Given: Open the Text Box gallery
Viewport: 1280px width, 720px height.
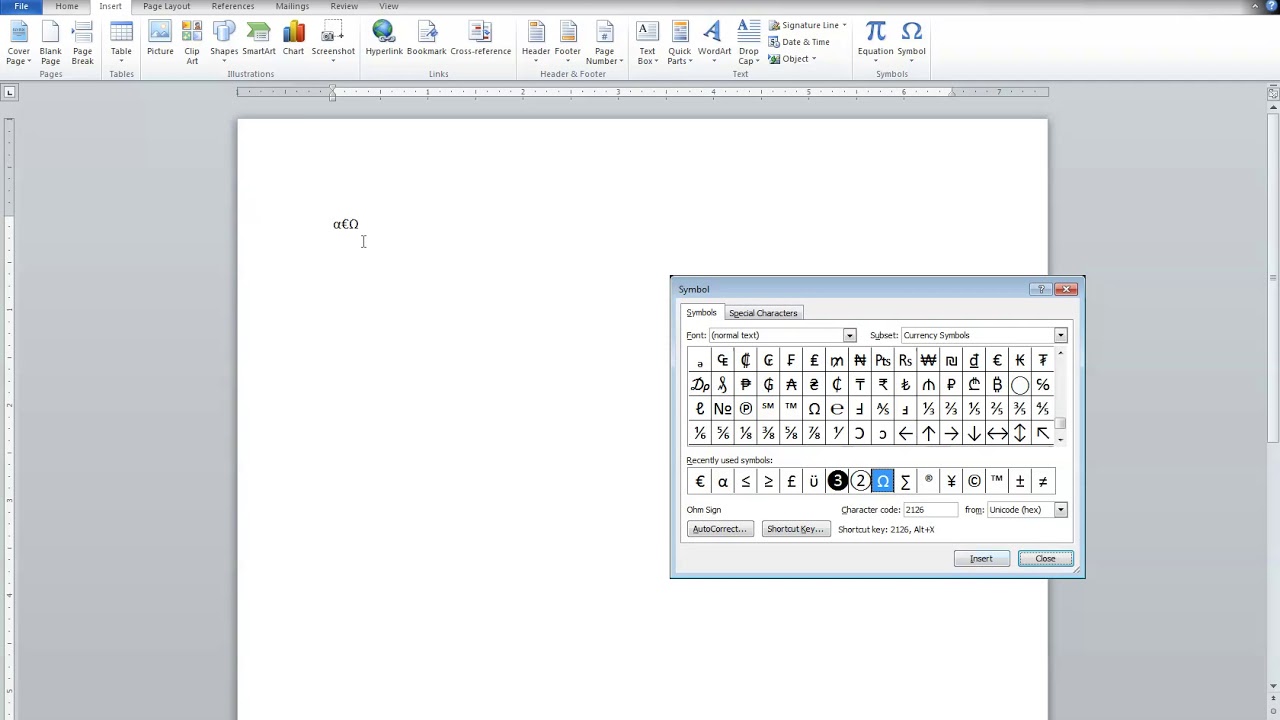Looking at the screenshot, I should (x=647, y=44).
